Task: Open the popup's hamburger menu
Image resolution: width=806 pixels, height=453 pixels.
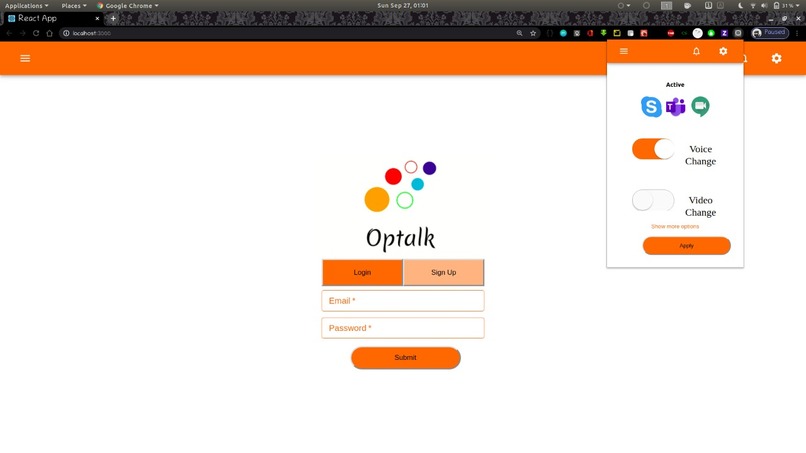Action: 624,51
